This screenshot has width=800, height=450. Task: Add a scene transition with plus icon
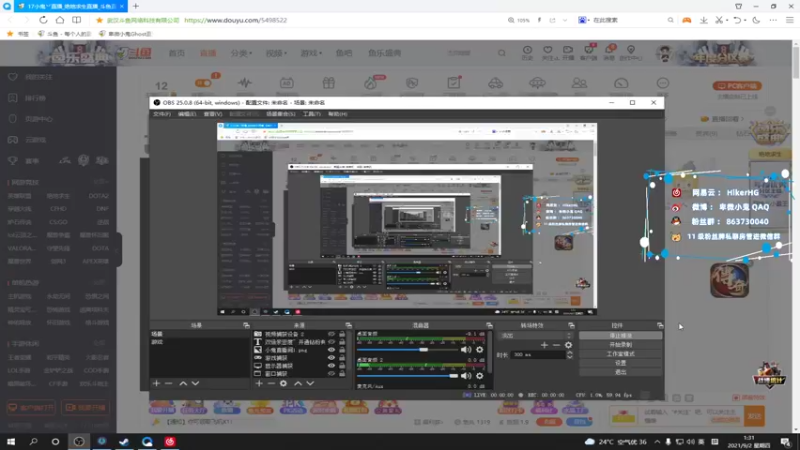pyautogui.click(x=544, y=345)
